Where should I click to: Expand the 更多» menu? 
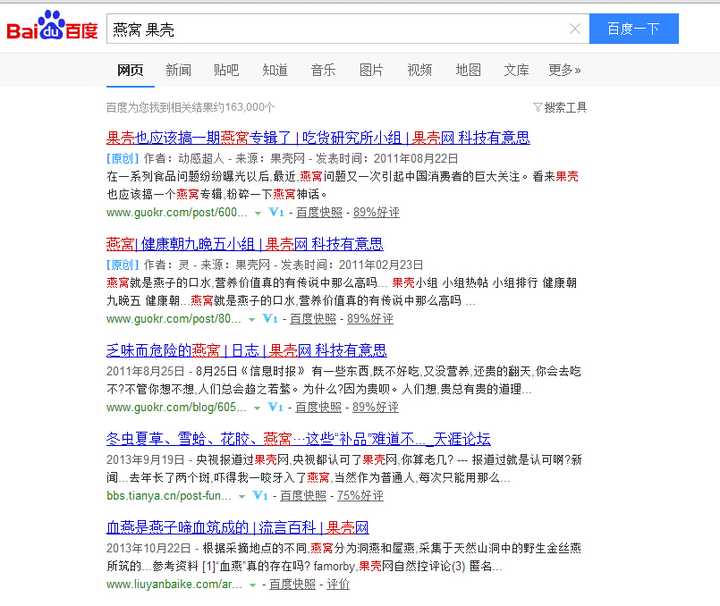565,70
